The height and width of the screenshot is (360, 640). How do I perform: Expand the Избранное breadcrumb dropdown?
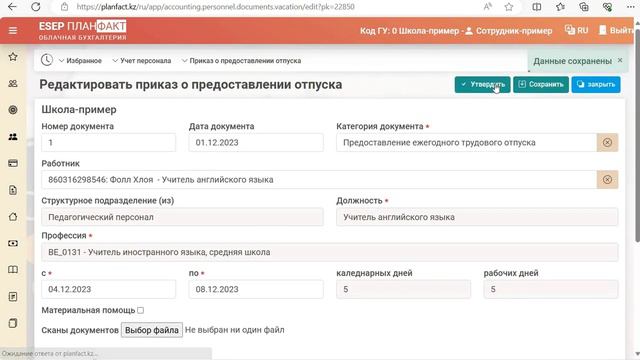(80, 60)
